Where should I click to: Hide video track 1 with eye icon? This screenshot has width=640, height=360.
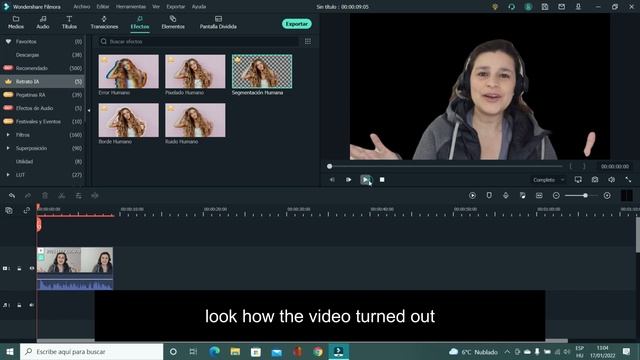(x=32, y=269)
